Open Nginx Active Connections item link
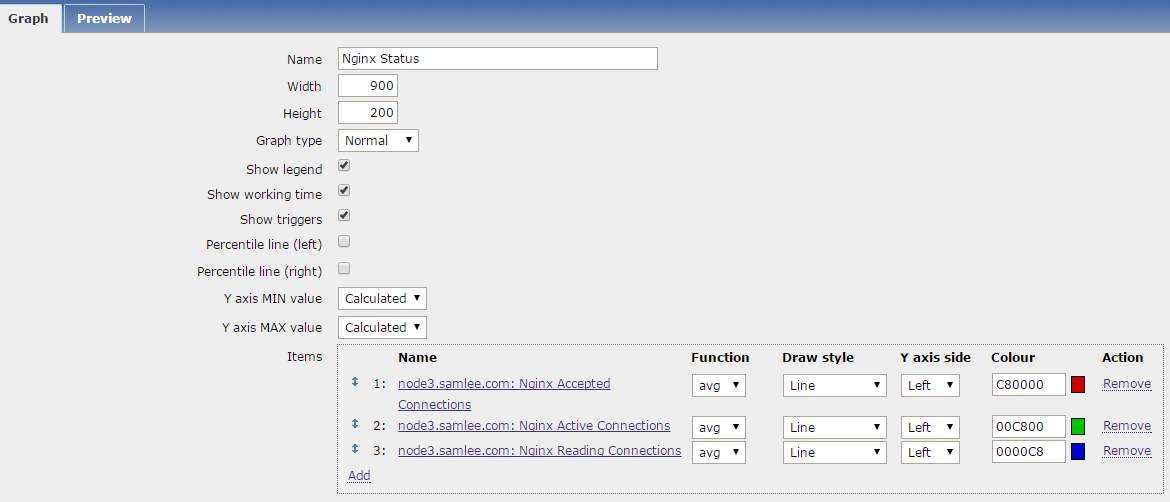Image resolution: width=1170 pixels, height=502 pixels. (x=534, y=425)
